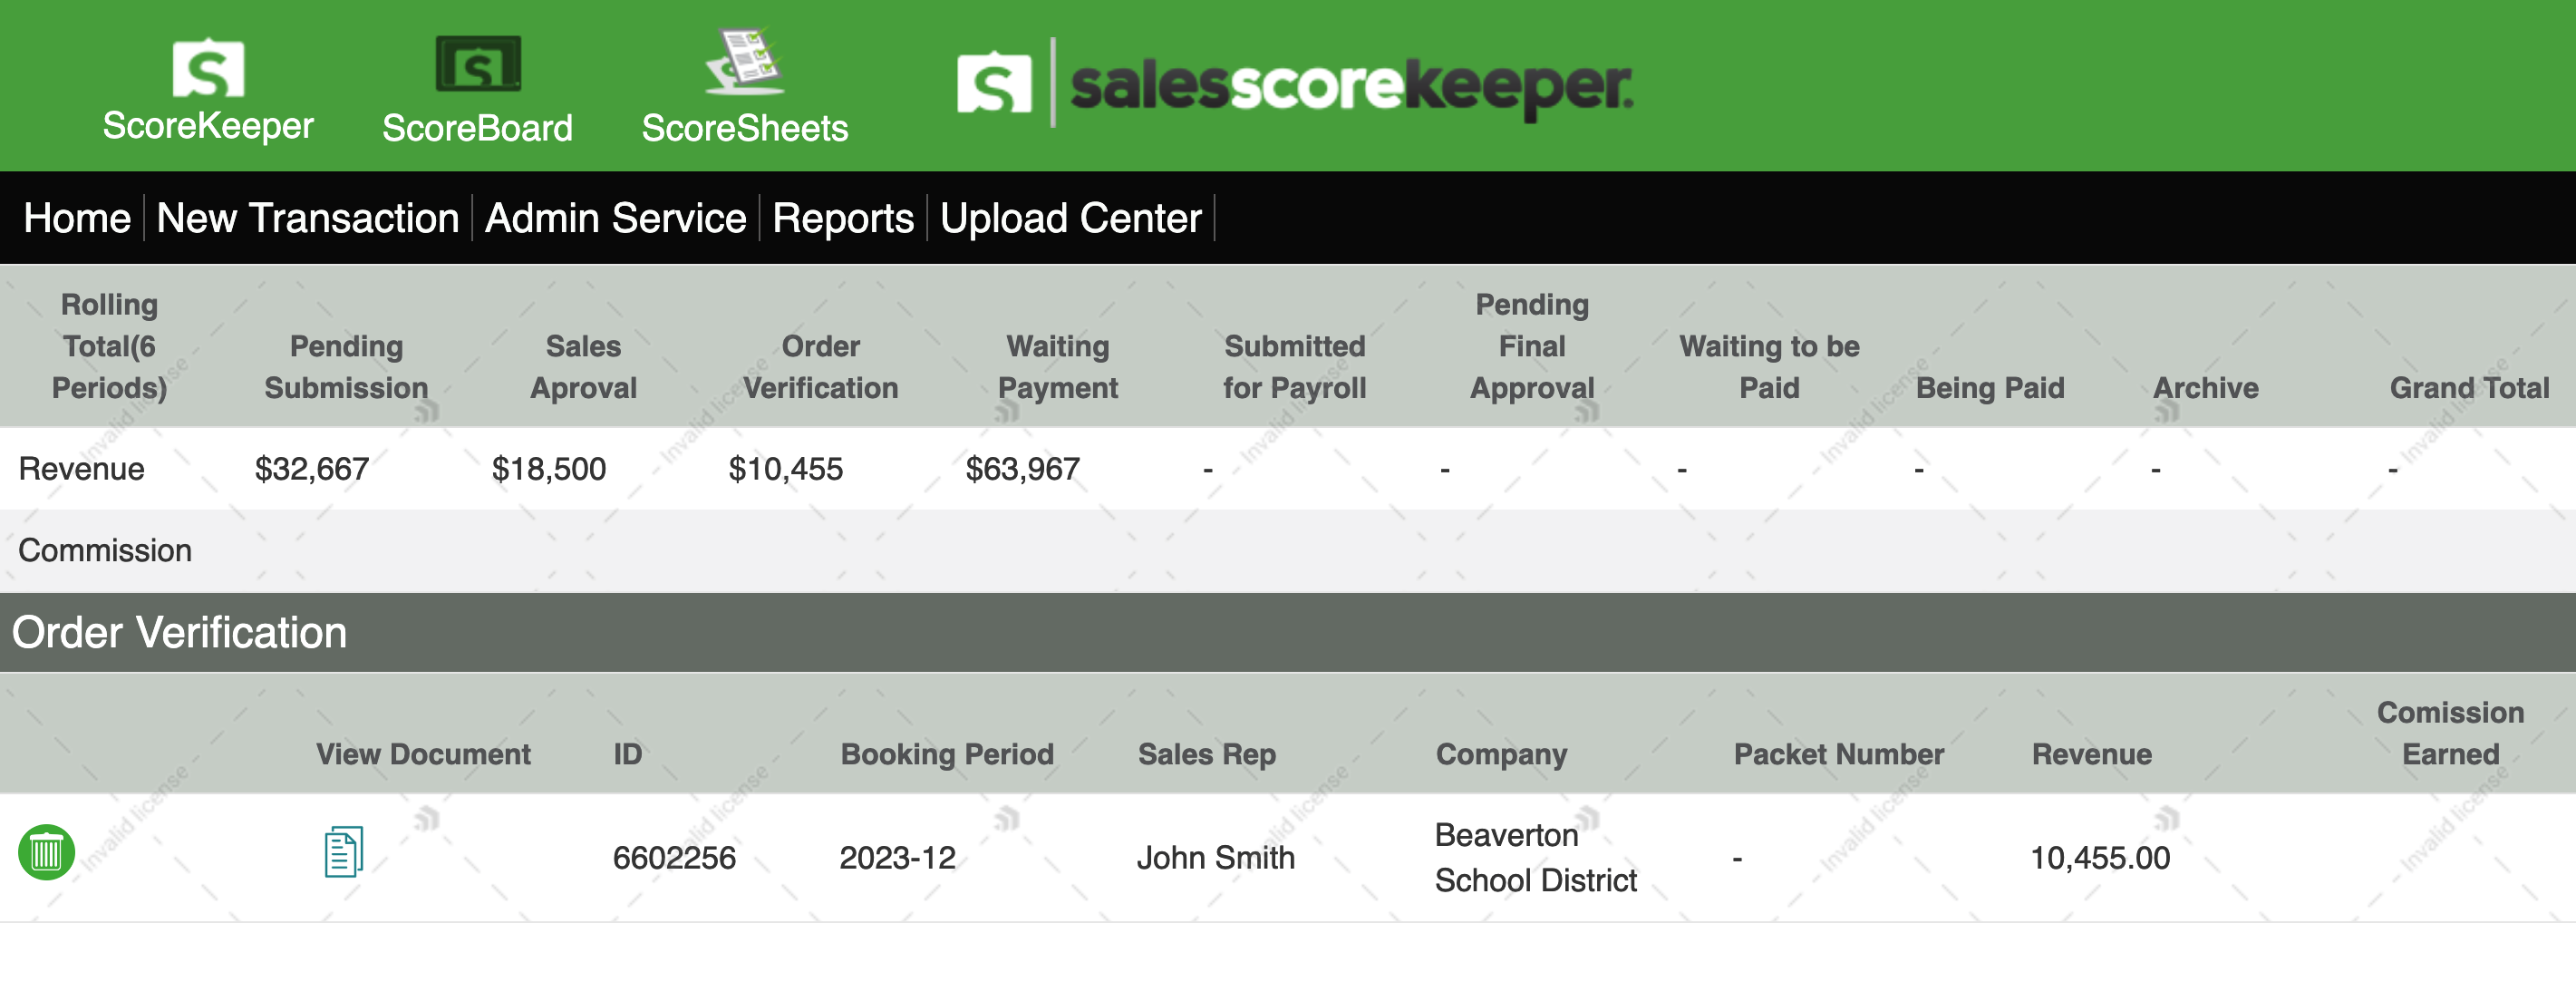The height and width of the screenshot is (1001, 2576).
Task: Click the Revenue column header
Action: pyautogui.click(x=2092, y=754)
